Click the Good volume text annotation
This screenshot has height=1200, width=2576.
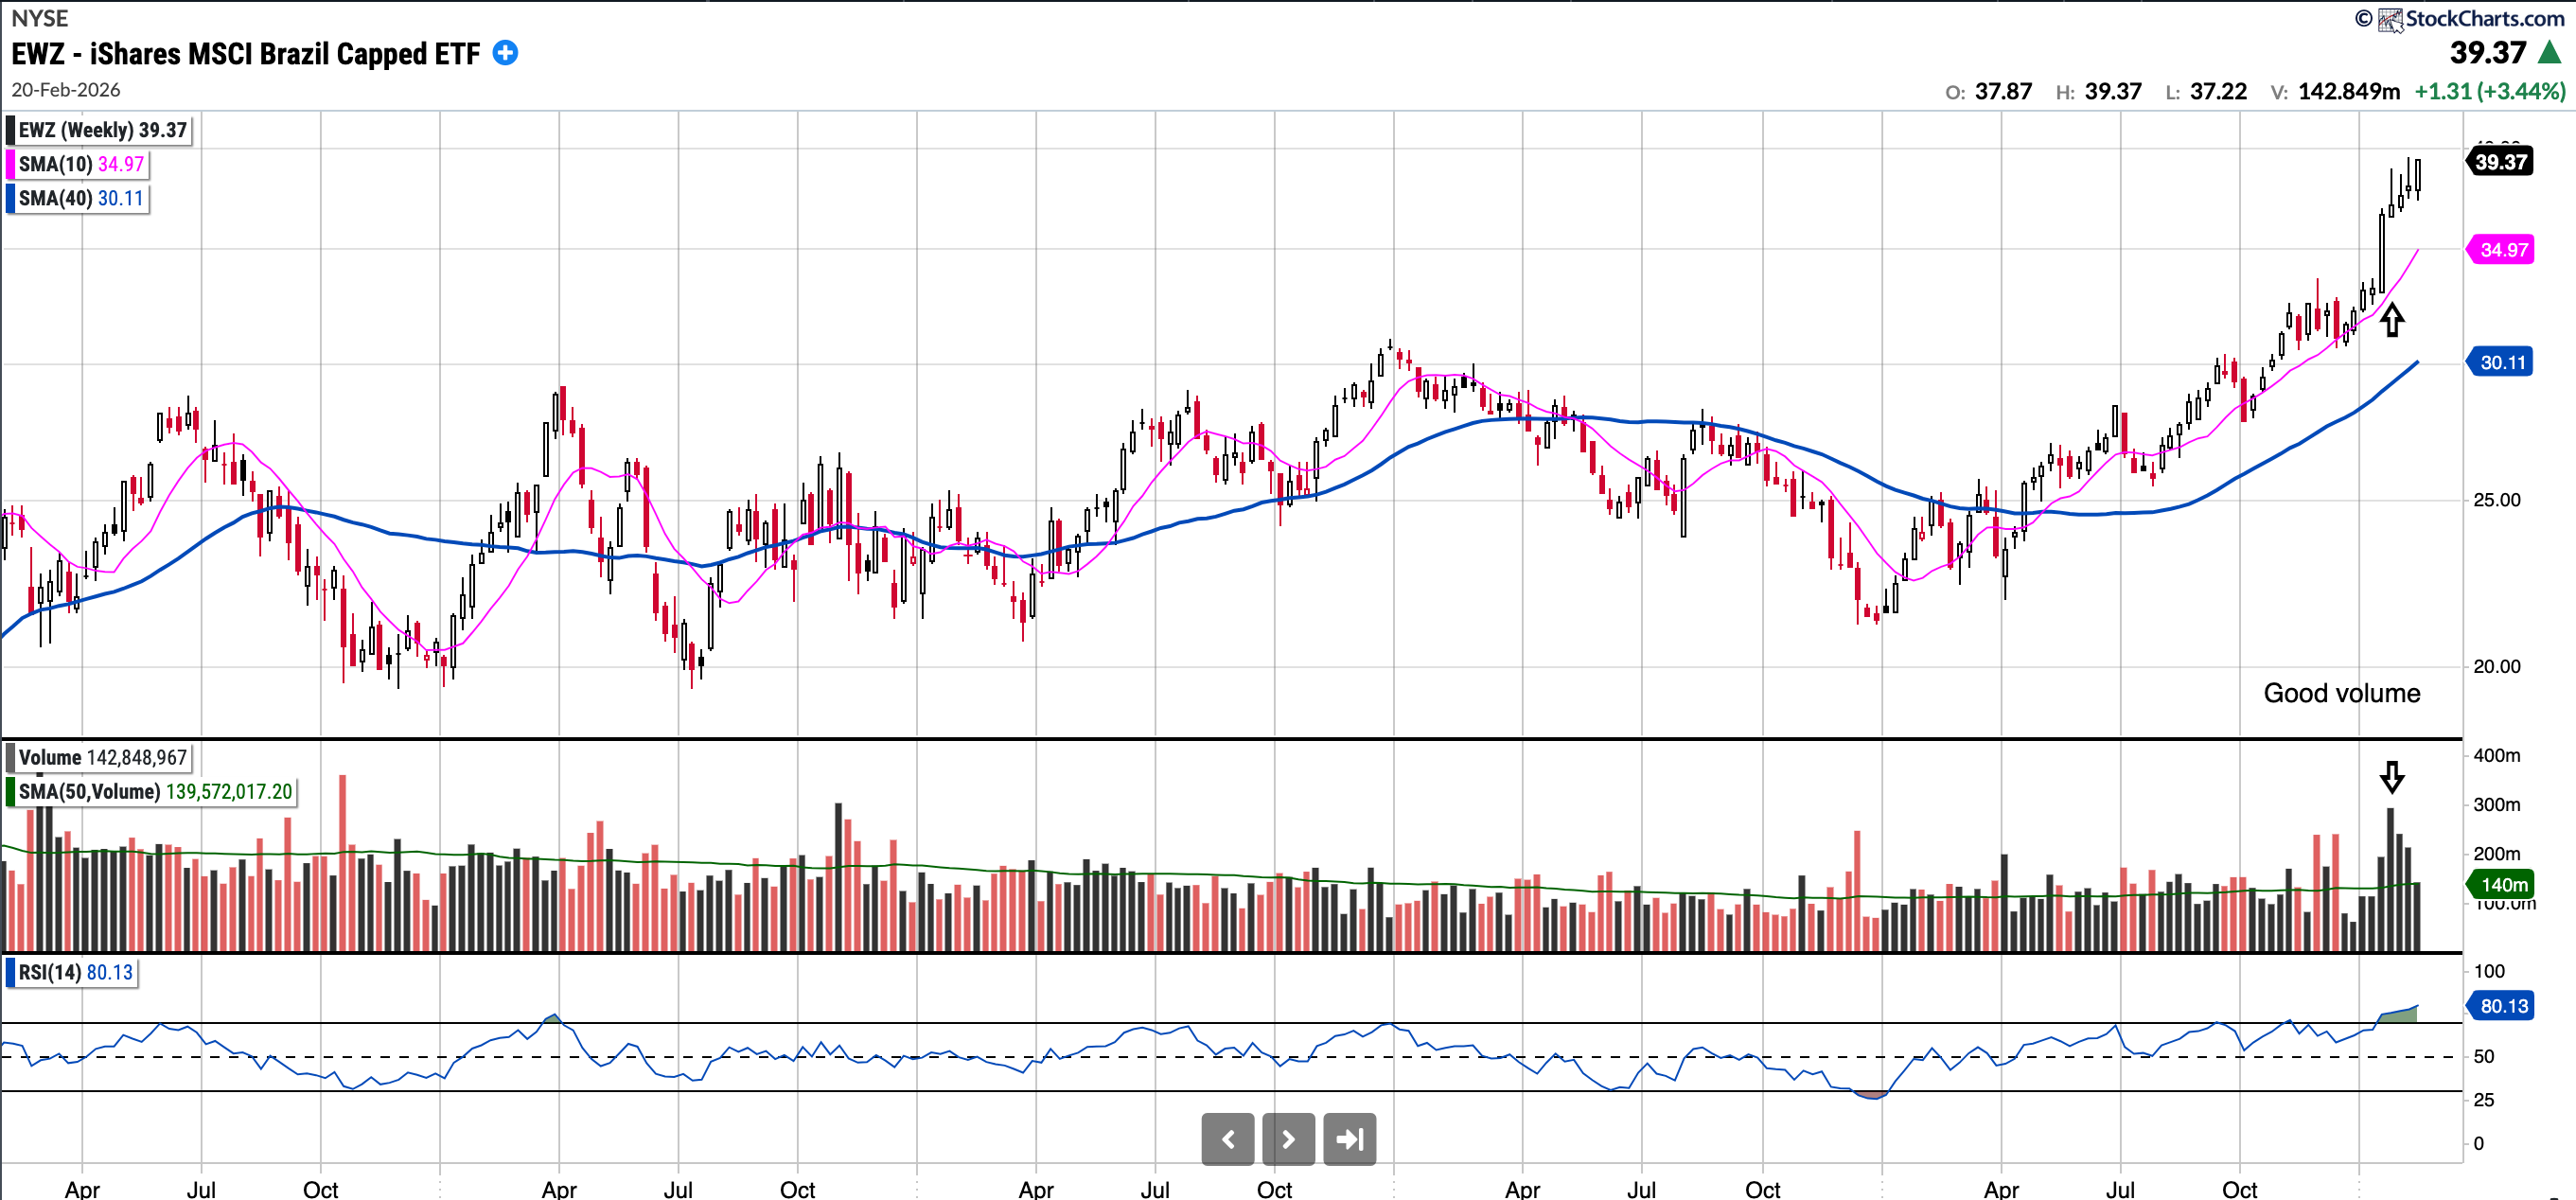point(2341,693)
